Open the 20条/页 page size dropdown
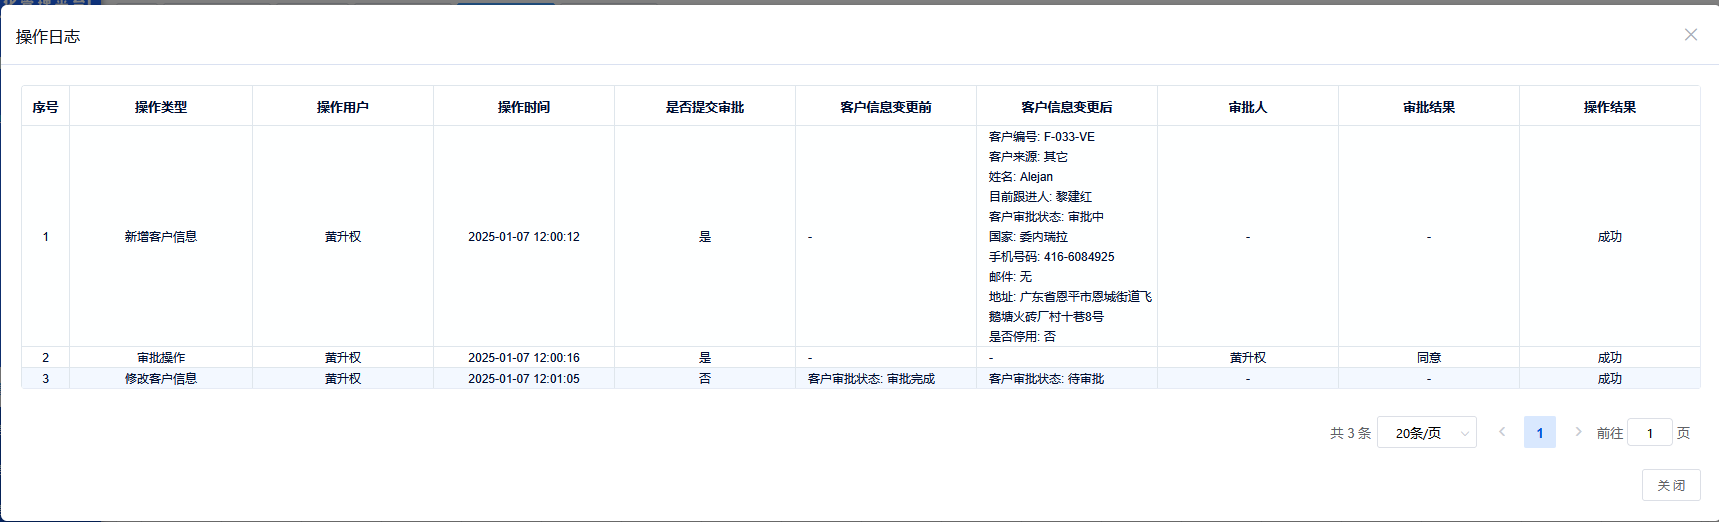Viewport: 1719px width, 522px height. click(x=1427, y=433)
